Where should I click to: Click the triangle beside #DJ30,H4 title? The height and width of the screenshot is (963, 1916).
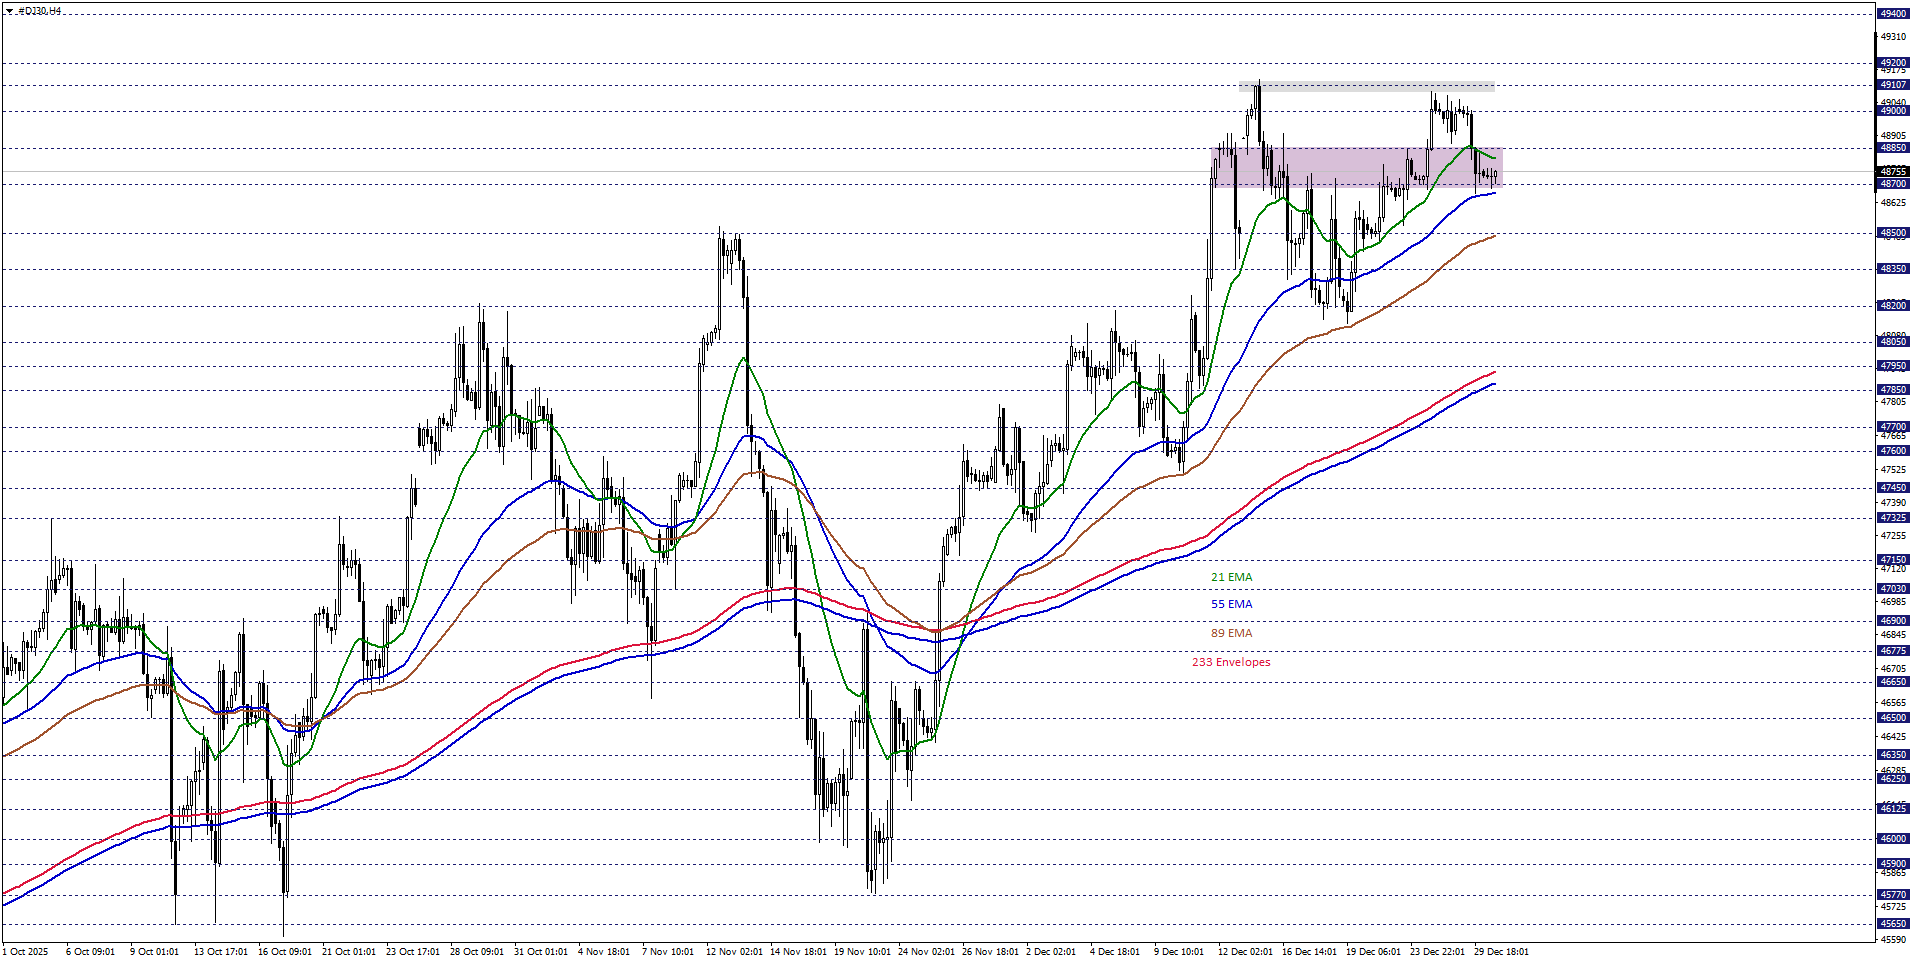pos(9,11)
